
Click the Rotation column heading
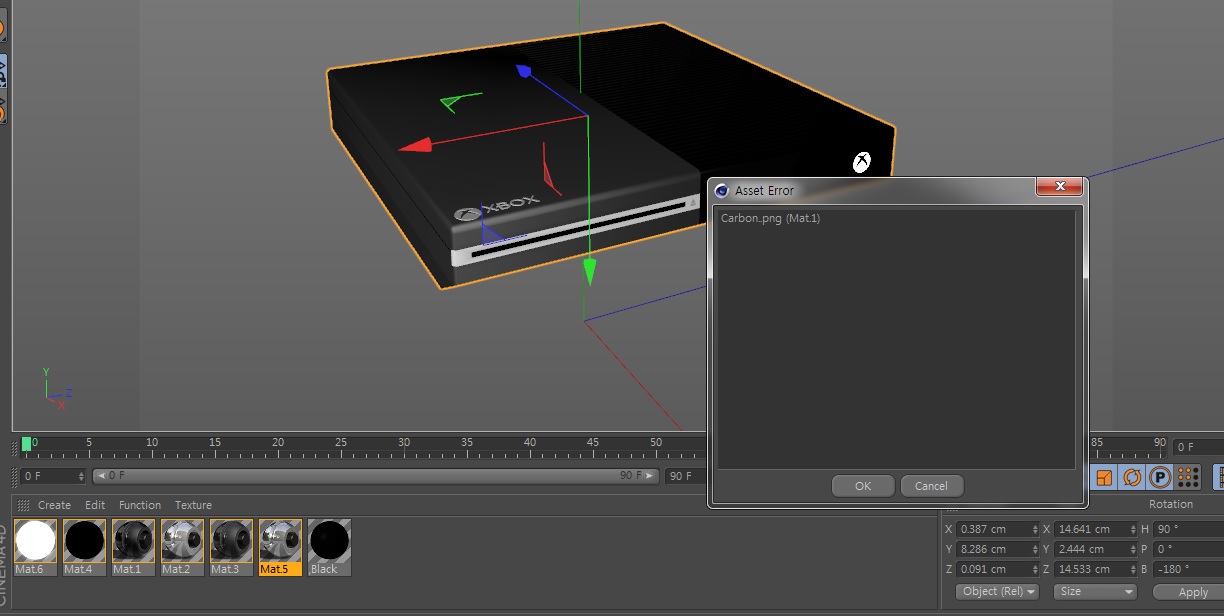[1170, 504]
